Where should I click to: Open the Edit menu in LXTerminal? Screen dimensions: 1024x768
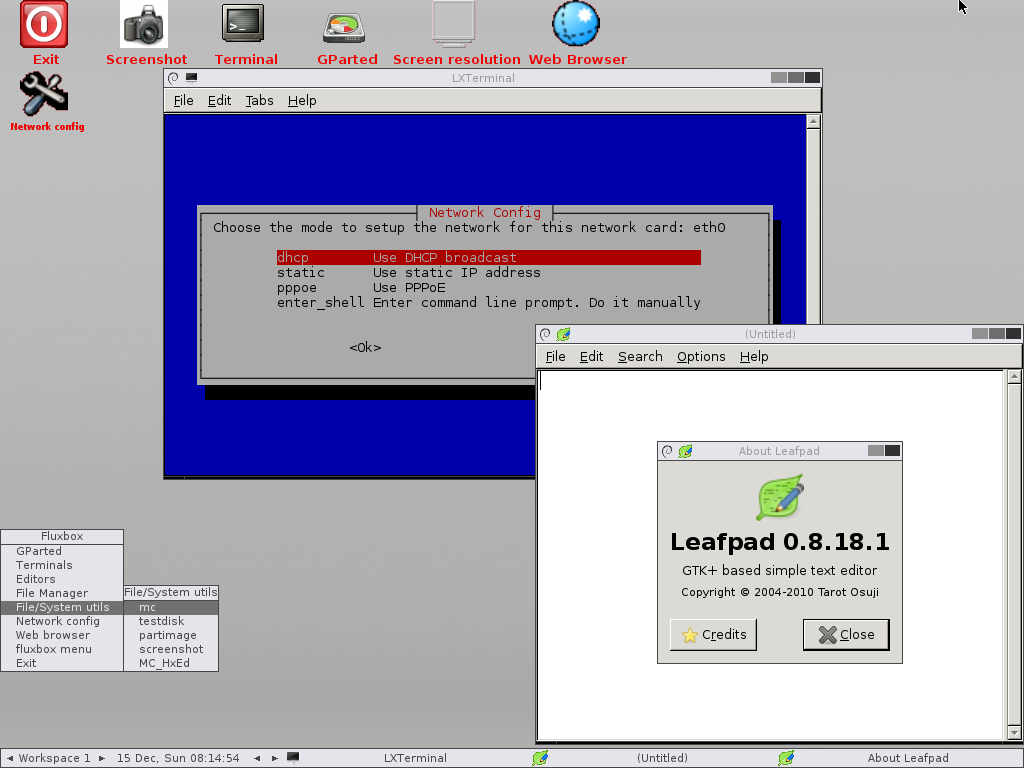pos(219,101)
